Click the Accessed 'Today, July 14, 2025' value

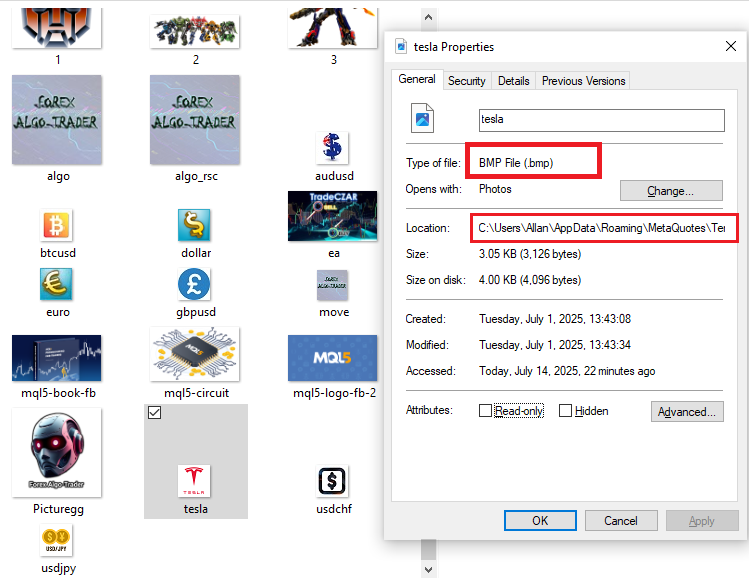pyautogui.click(x=567, y=371)
